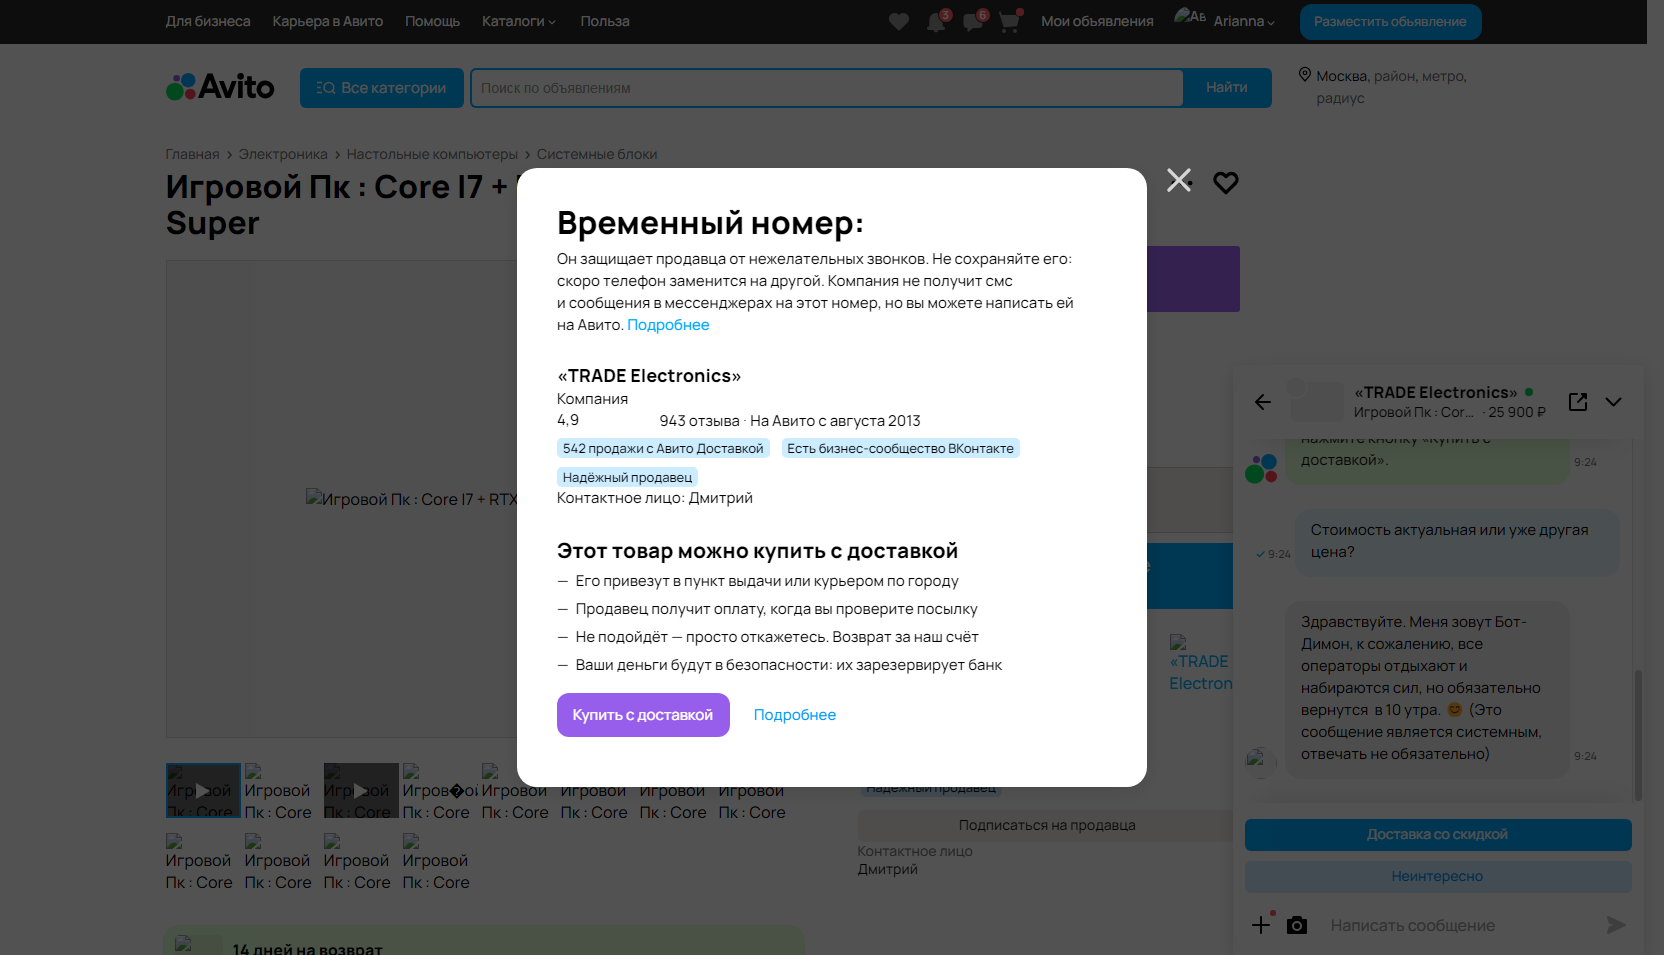Click Купить с доставкой button
Viewport: 1664px width, 955px height.
tap(643, 715)
